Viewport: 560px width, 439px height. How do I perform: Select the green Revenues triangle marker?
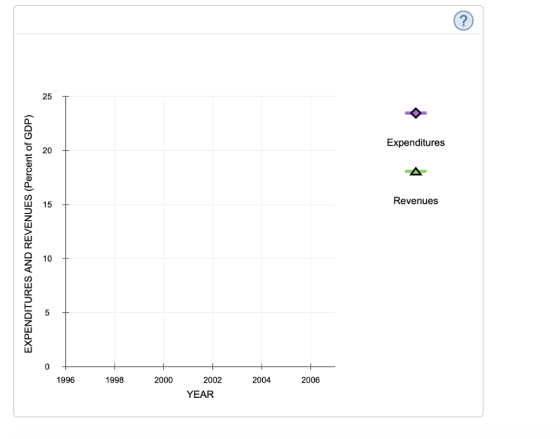[416, 171]
